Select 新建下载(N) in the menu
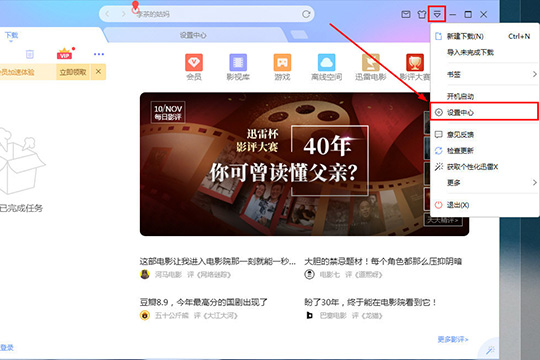The image size is (540, 360). [x=484, y=36]
